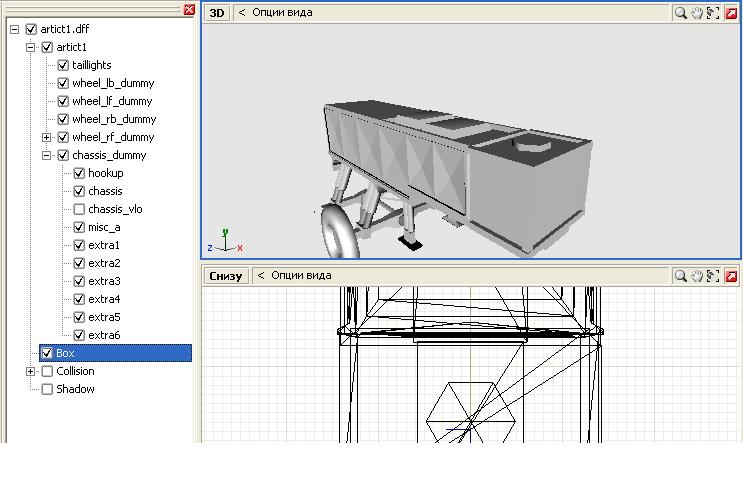743x496 pixels.
Task: Expand the Collision tree node
Action: point(30,371)
